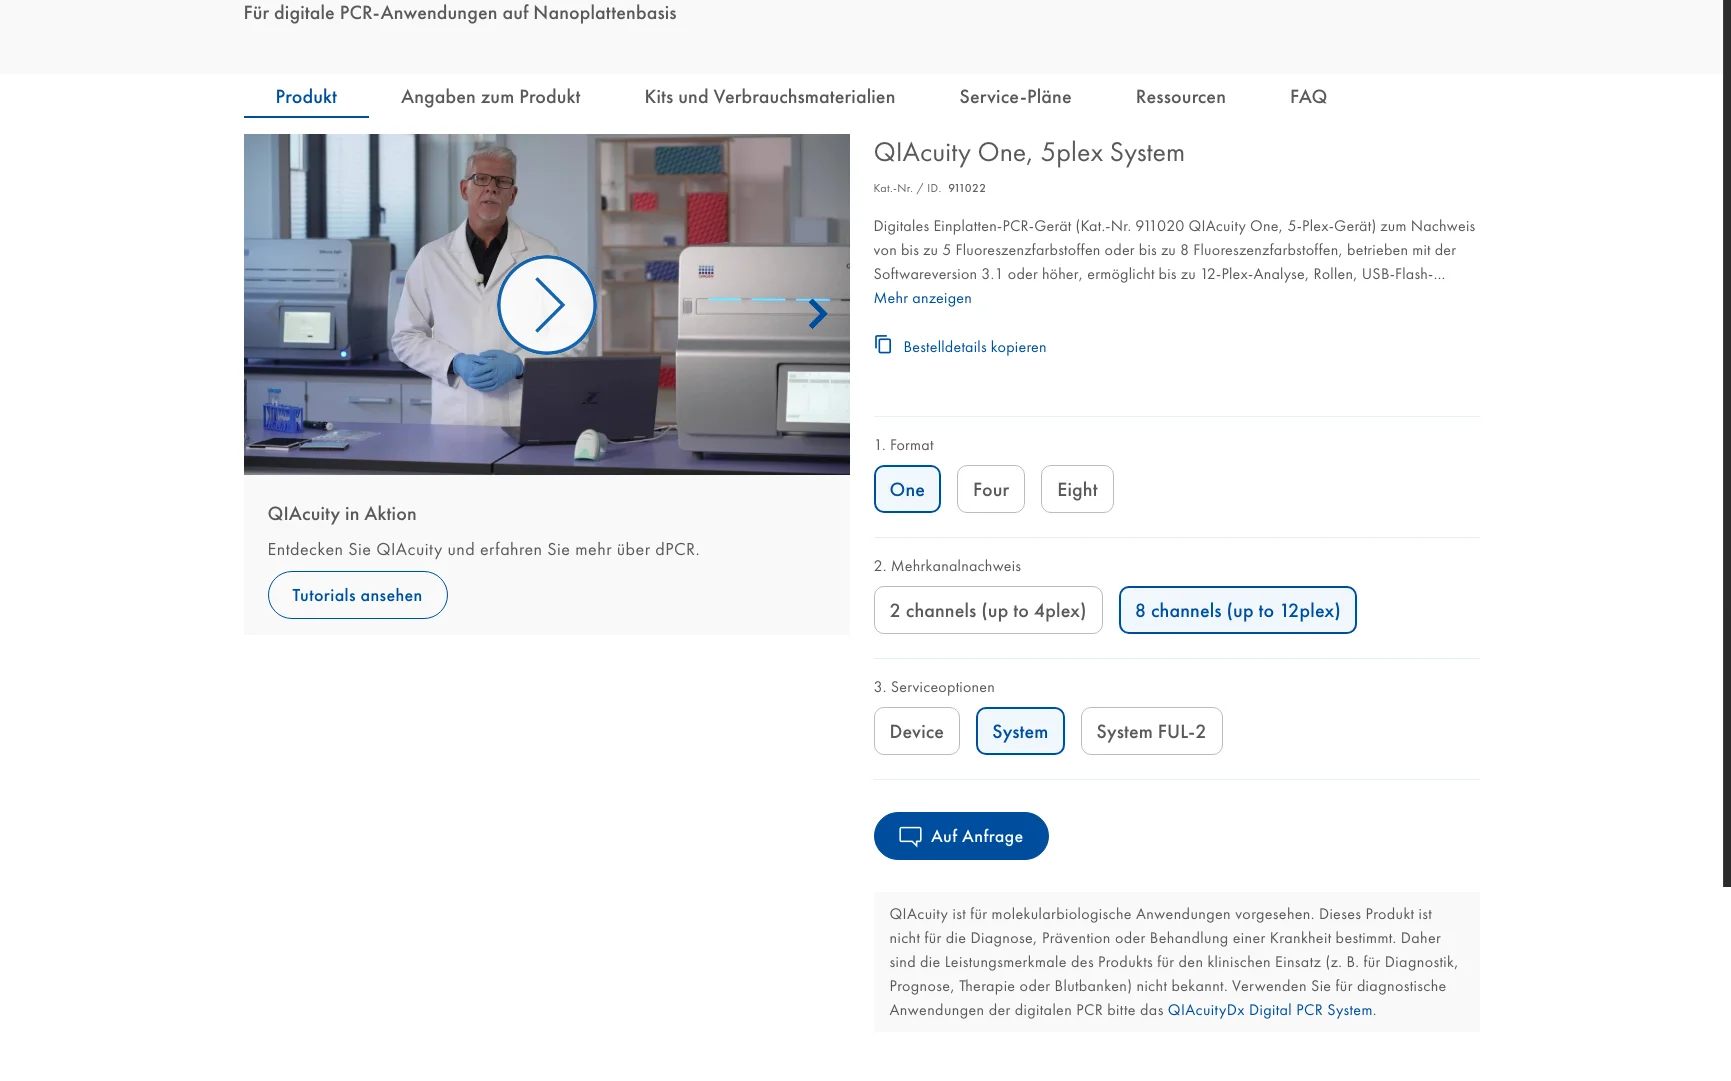Select the Eight format option
This screenshot has width=1731, height=1081.
(1077, 489)
